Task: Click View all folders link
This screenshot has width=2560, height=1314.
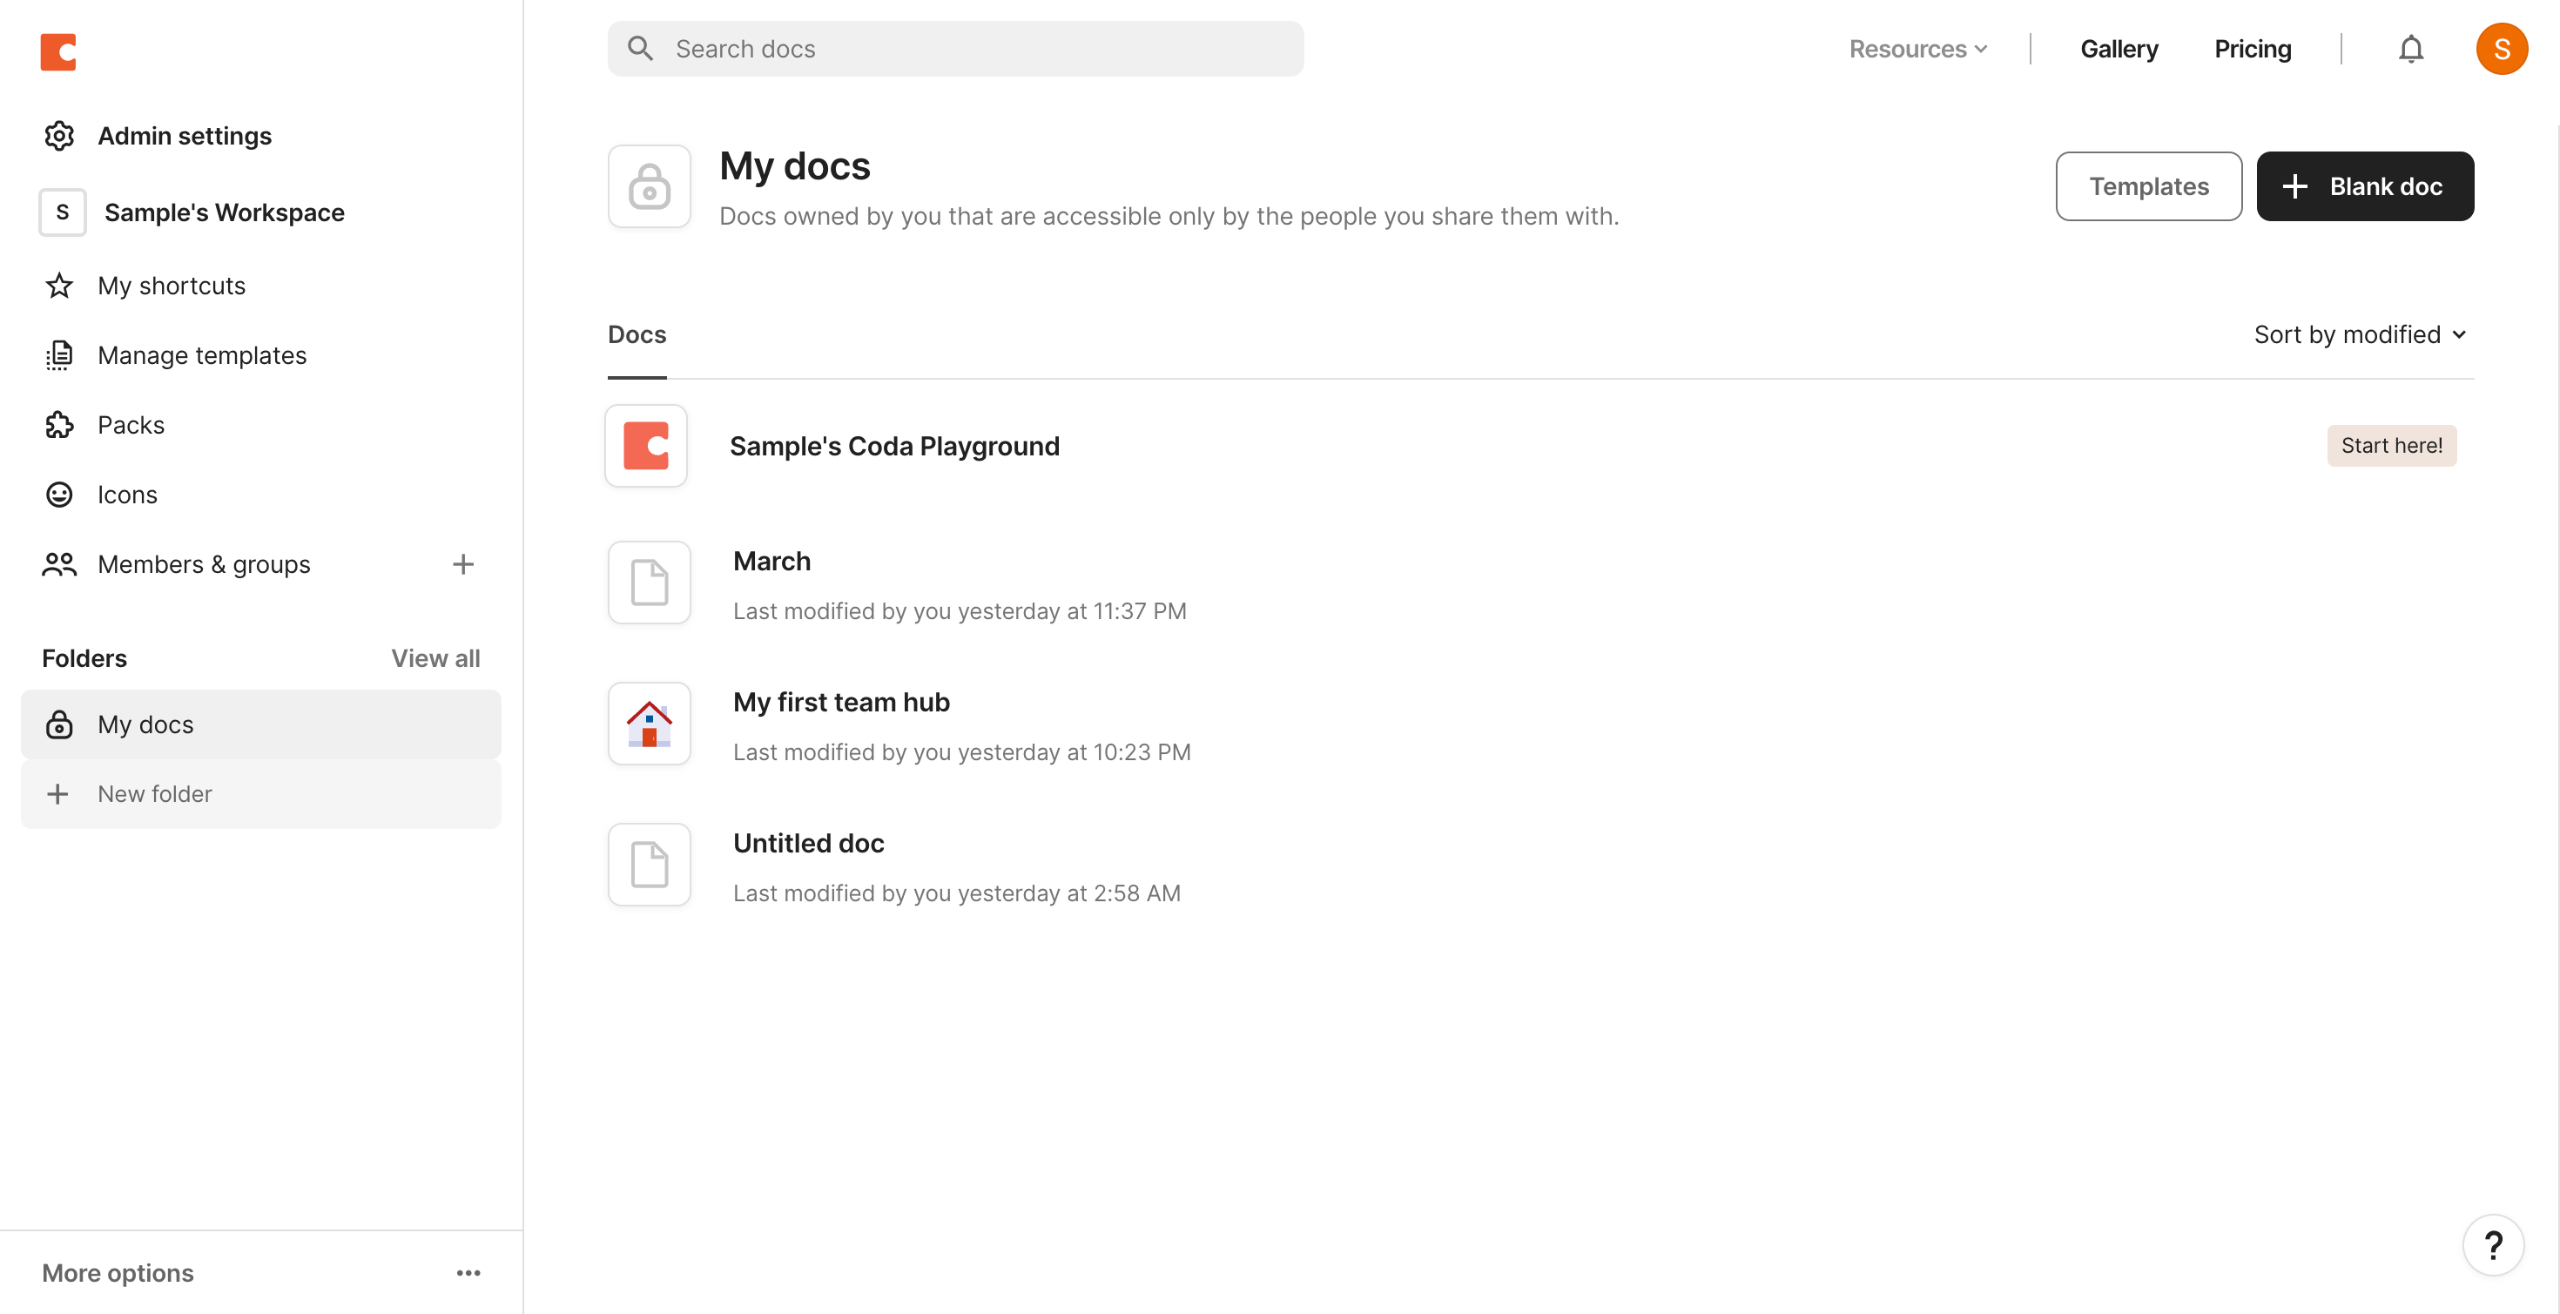Action: click(435, 658)
